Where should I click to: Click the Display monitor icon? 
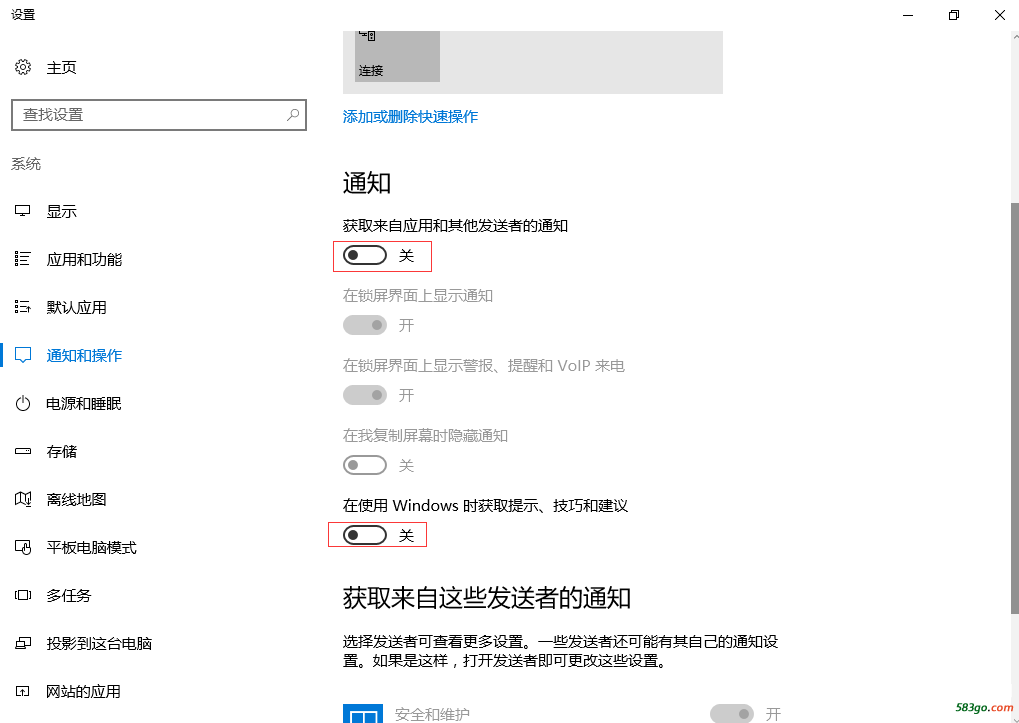[x=23, y=211]
